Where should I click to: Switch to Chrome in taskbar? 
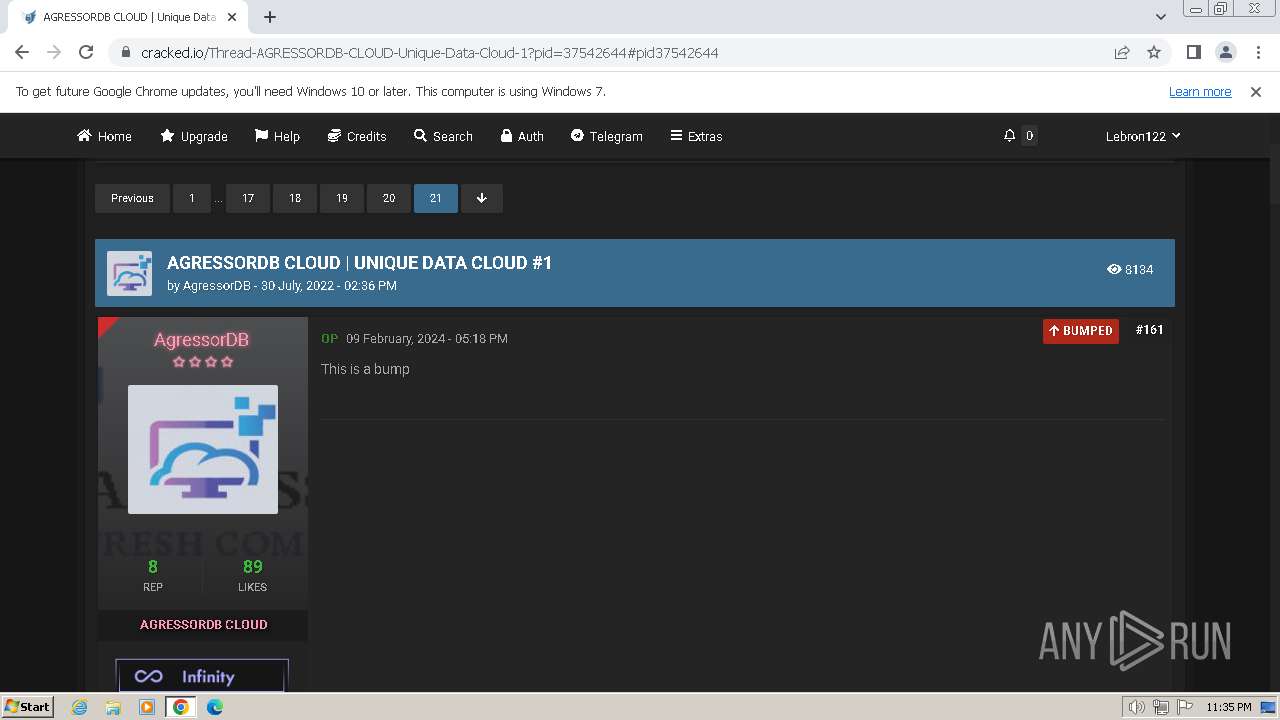coord(181,707)
